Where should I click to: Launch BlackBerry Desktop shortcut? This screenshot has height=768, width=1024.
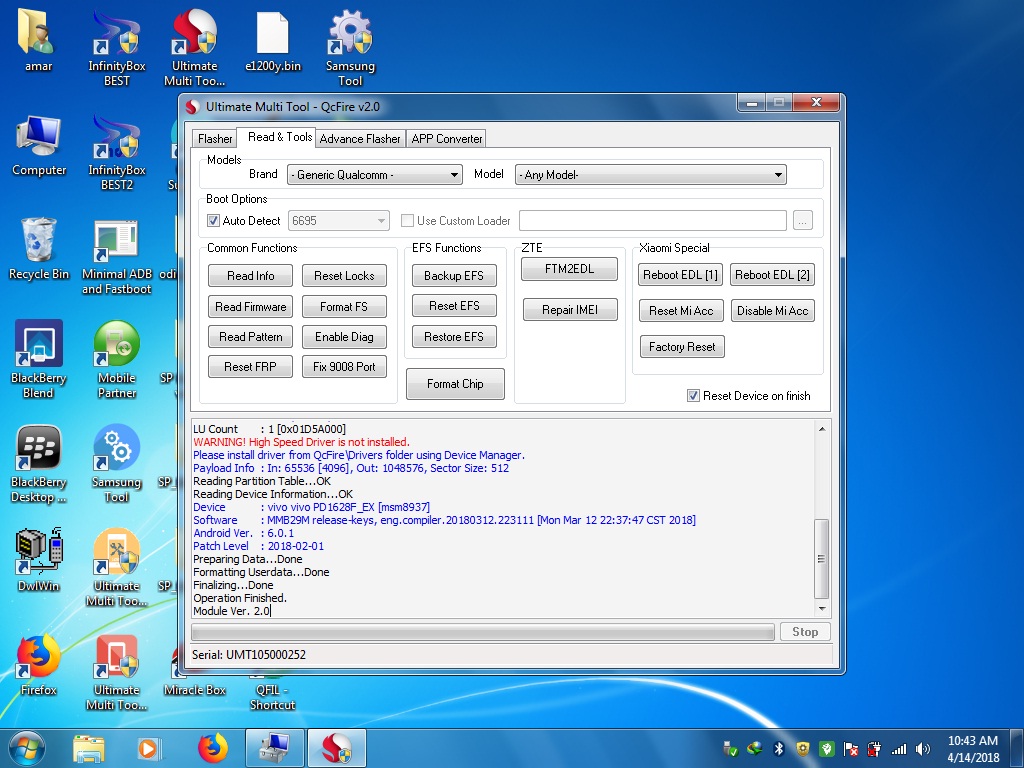[39, 464]
